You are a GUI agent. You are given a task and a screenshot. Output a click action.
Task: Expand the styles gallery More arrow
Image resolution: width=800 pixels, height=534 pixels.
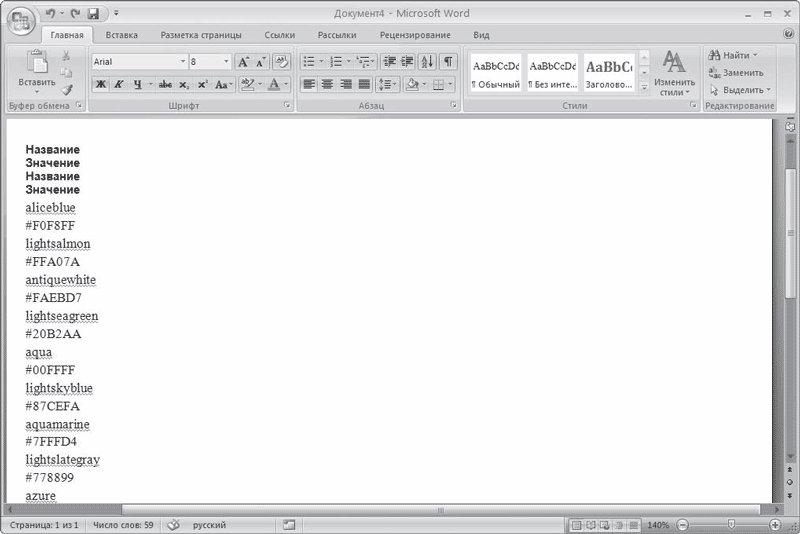coord(644,88)
